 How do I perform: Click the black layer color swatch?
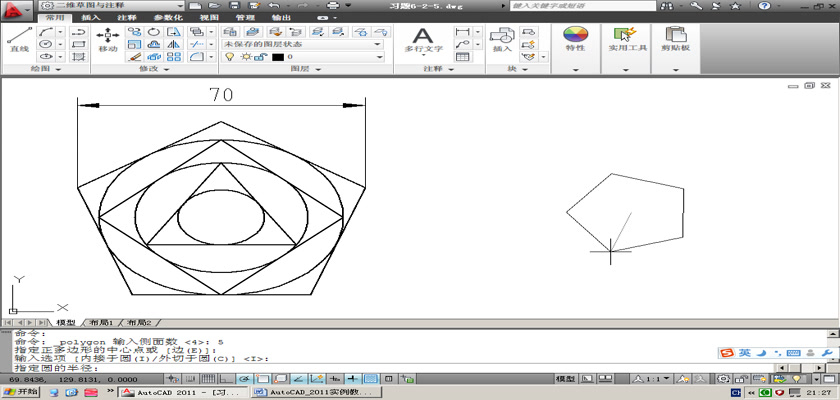[277, 57]
